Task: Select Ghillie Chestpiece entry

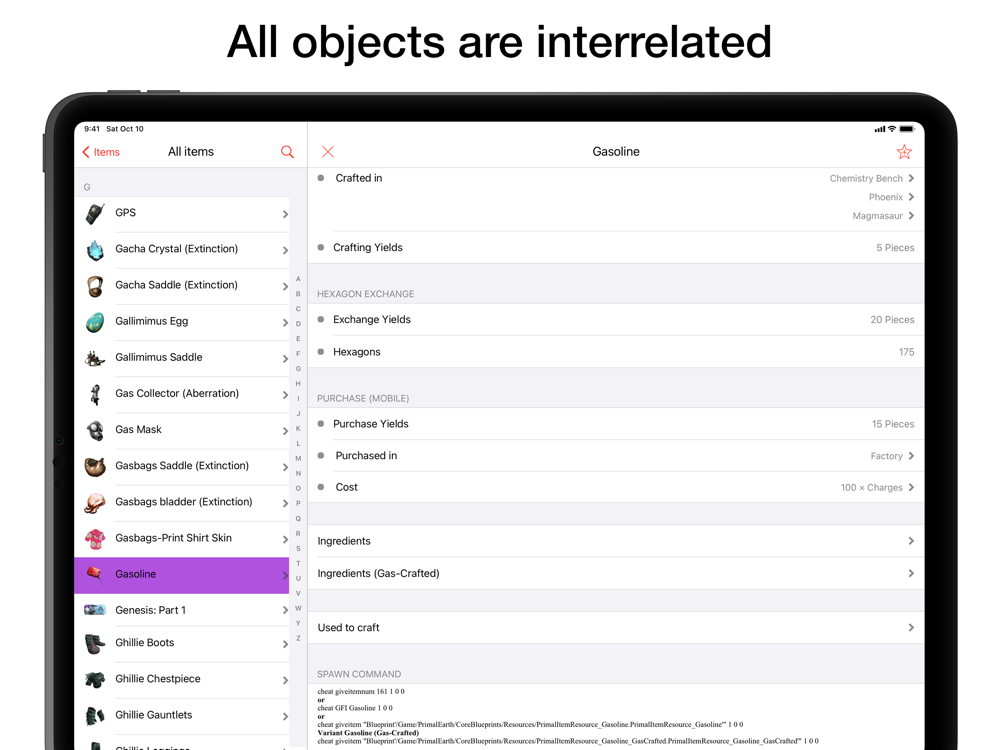Action: click(181, 680)
